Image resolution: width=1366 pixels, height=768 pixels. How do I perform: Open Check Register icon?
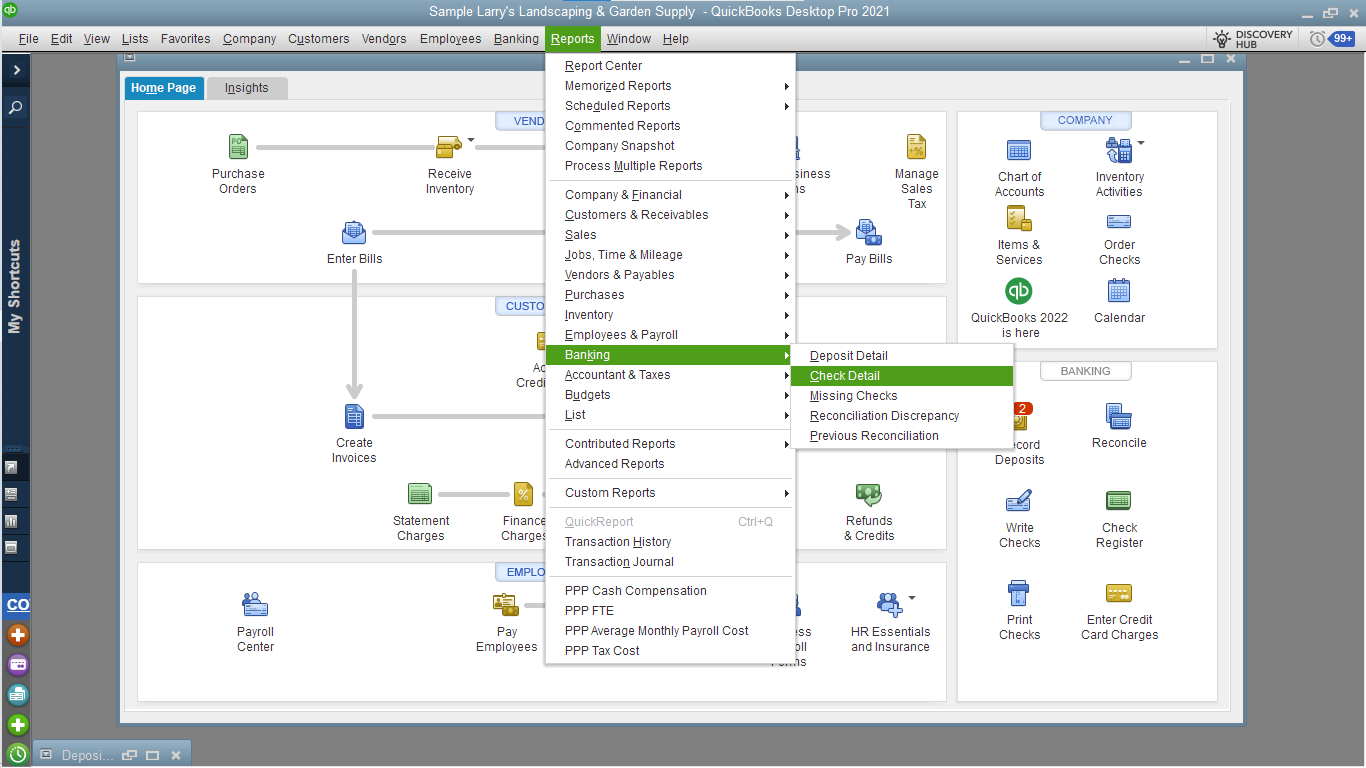coord(1119,501)
